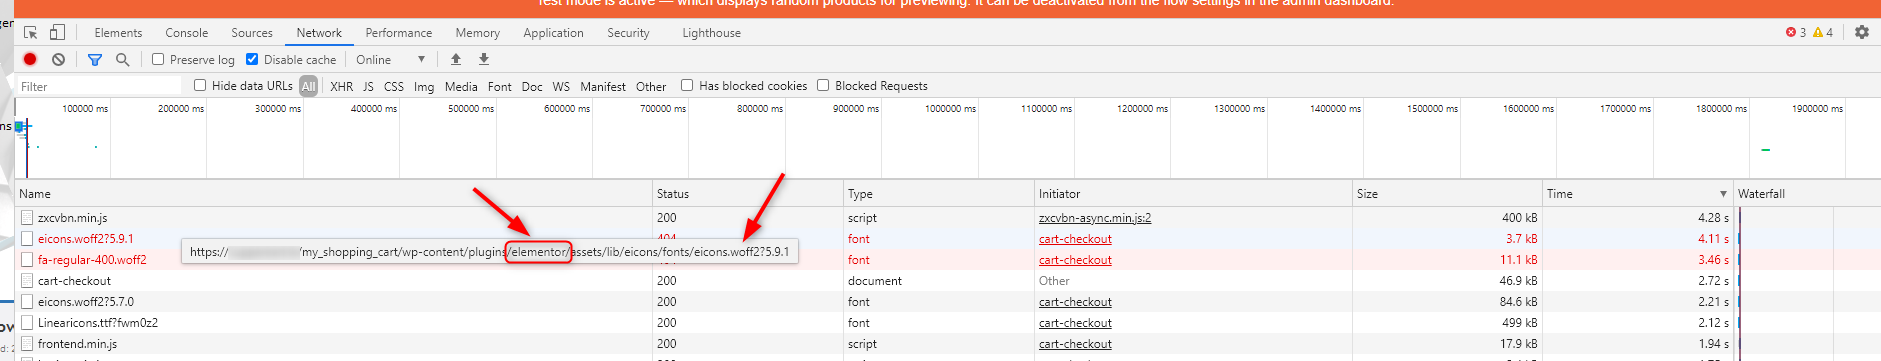The width and height of the screenshot is (1881, 361).
Task: Check Has blocked cookies checkbox
Action: coord(687,85)
